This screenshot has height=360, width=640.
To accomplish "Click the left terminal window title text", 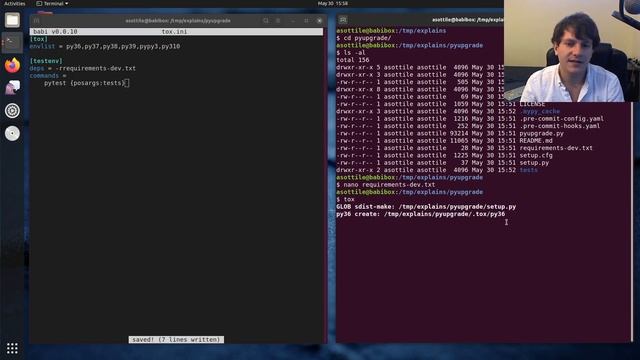I will pyautogui.click(x=178, y=20).
